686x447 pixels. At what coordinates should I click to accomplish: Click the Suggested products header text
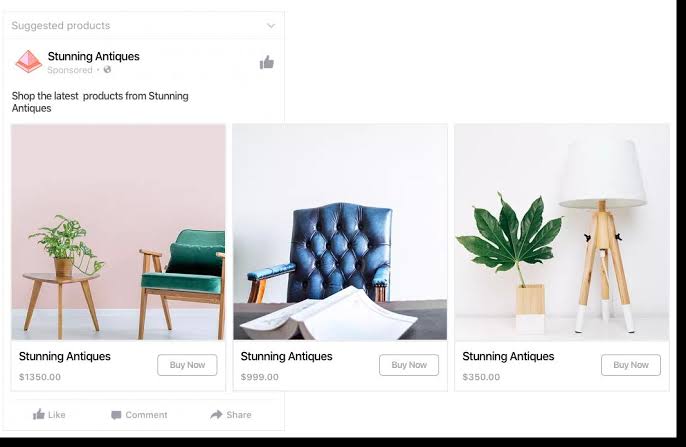tap(61, 26)
